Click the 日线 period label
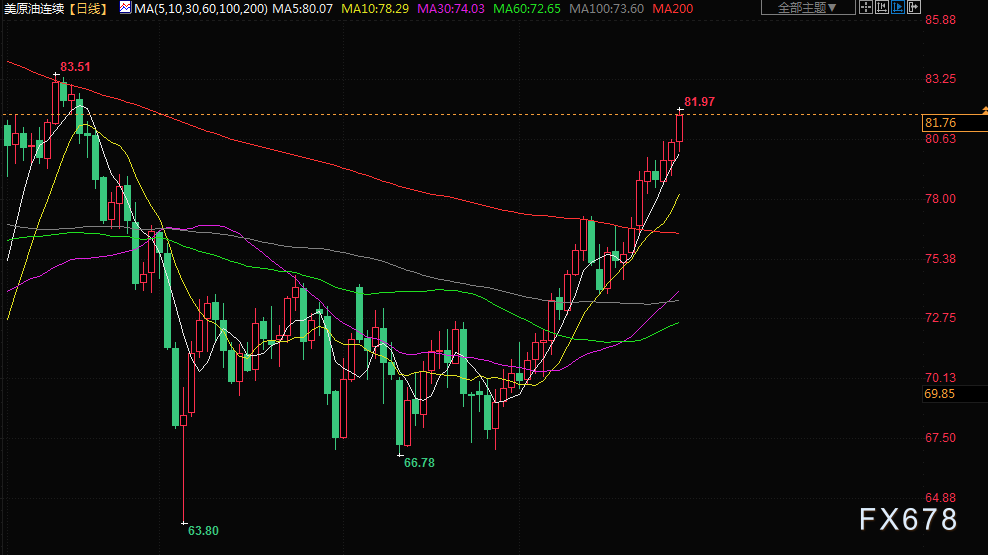This screenshot has height=555, width=988. (91, 8)
